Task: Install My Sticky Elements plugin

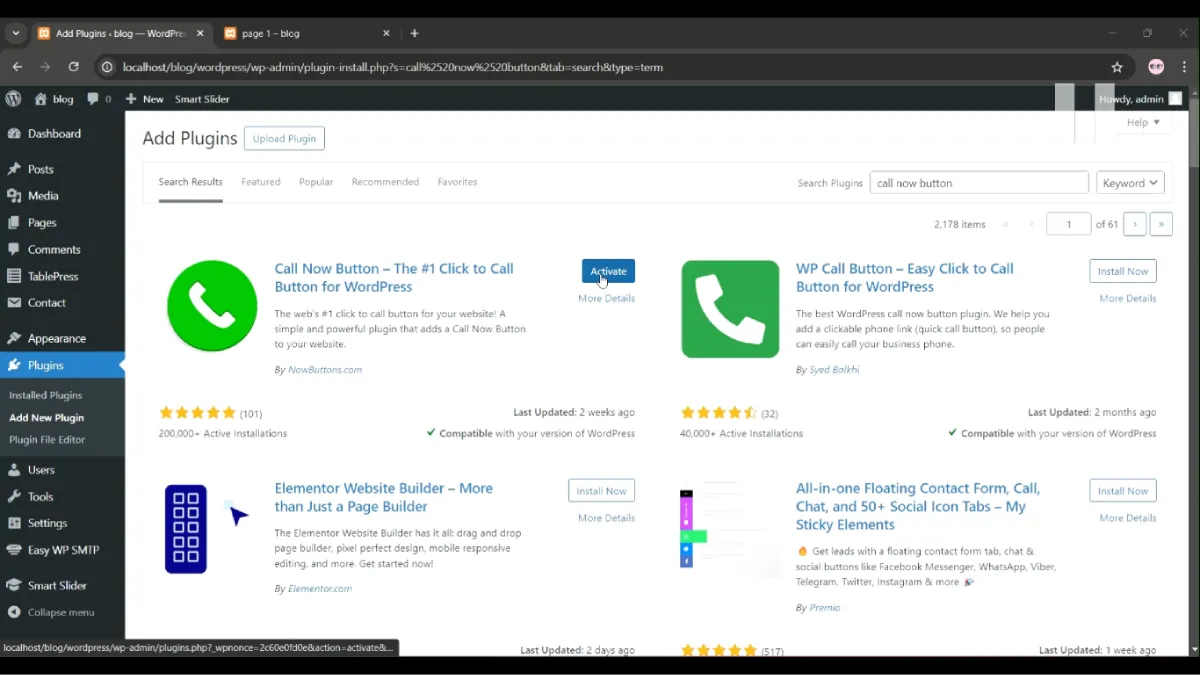Action: pyautogui.click(x=1123, y=491)
